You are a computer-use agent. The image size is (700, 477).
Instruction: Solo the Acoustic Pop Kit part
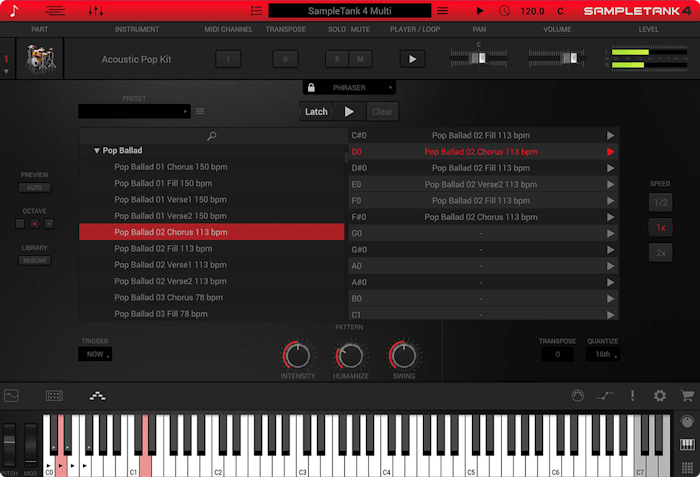[x=337, y=59]
